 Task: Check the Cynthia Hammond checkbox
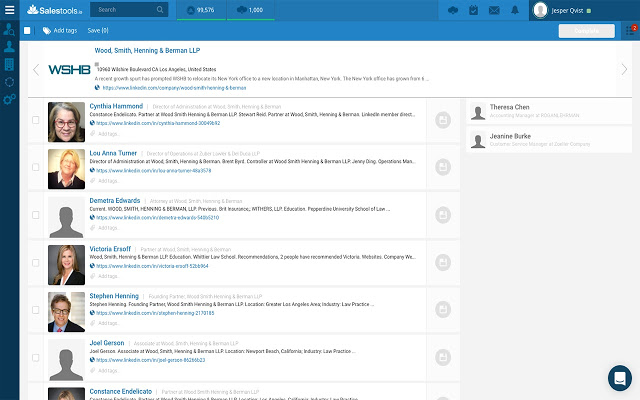click(36, 120)
